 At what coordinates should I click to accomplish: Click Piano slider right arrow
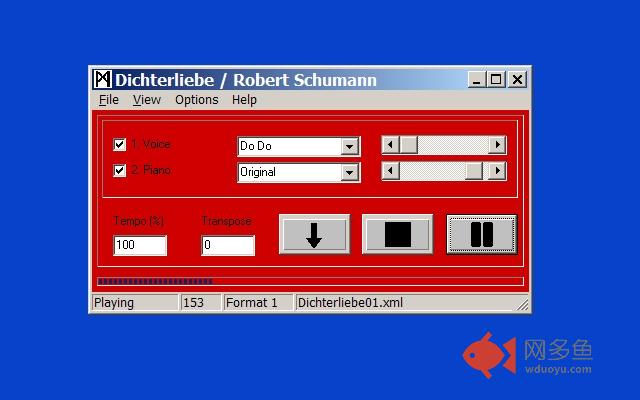coord(497,171)
